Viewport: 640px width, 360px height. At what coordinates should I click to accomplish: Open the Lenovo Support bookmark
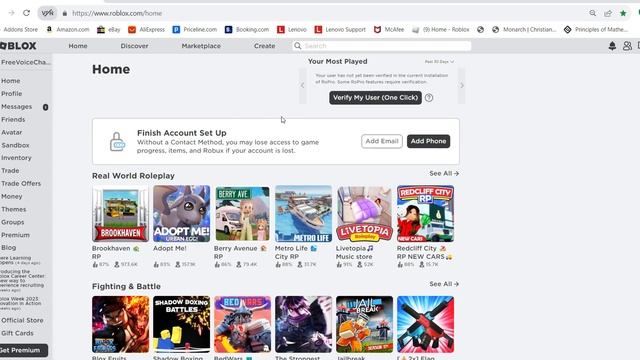coord(340,29)
